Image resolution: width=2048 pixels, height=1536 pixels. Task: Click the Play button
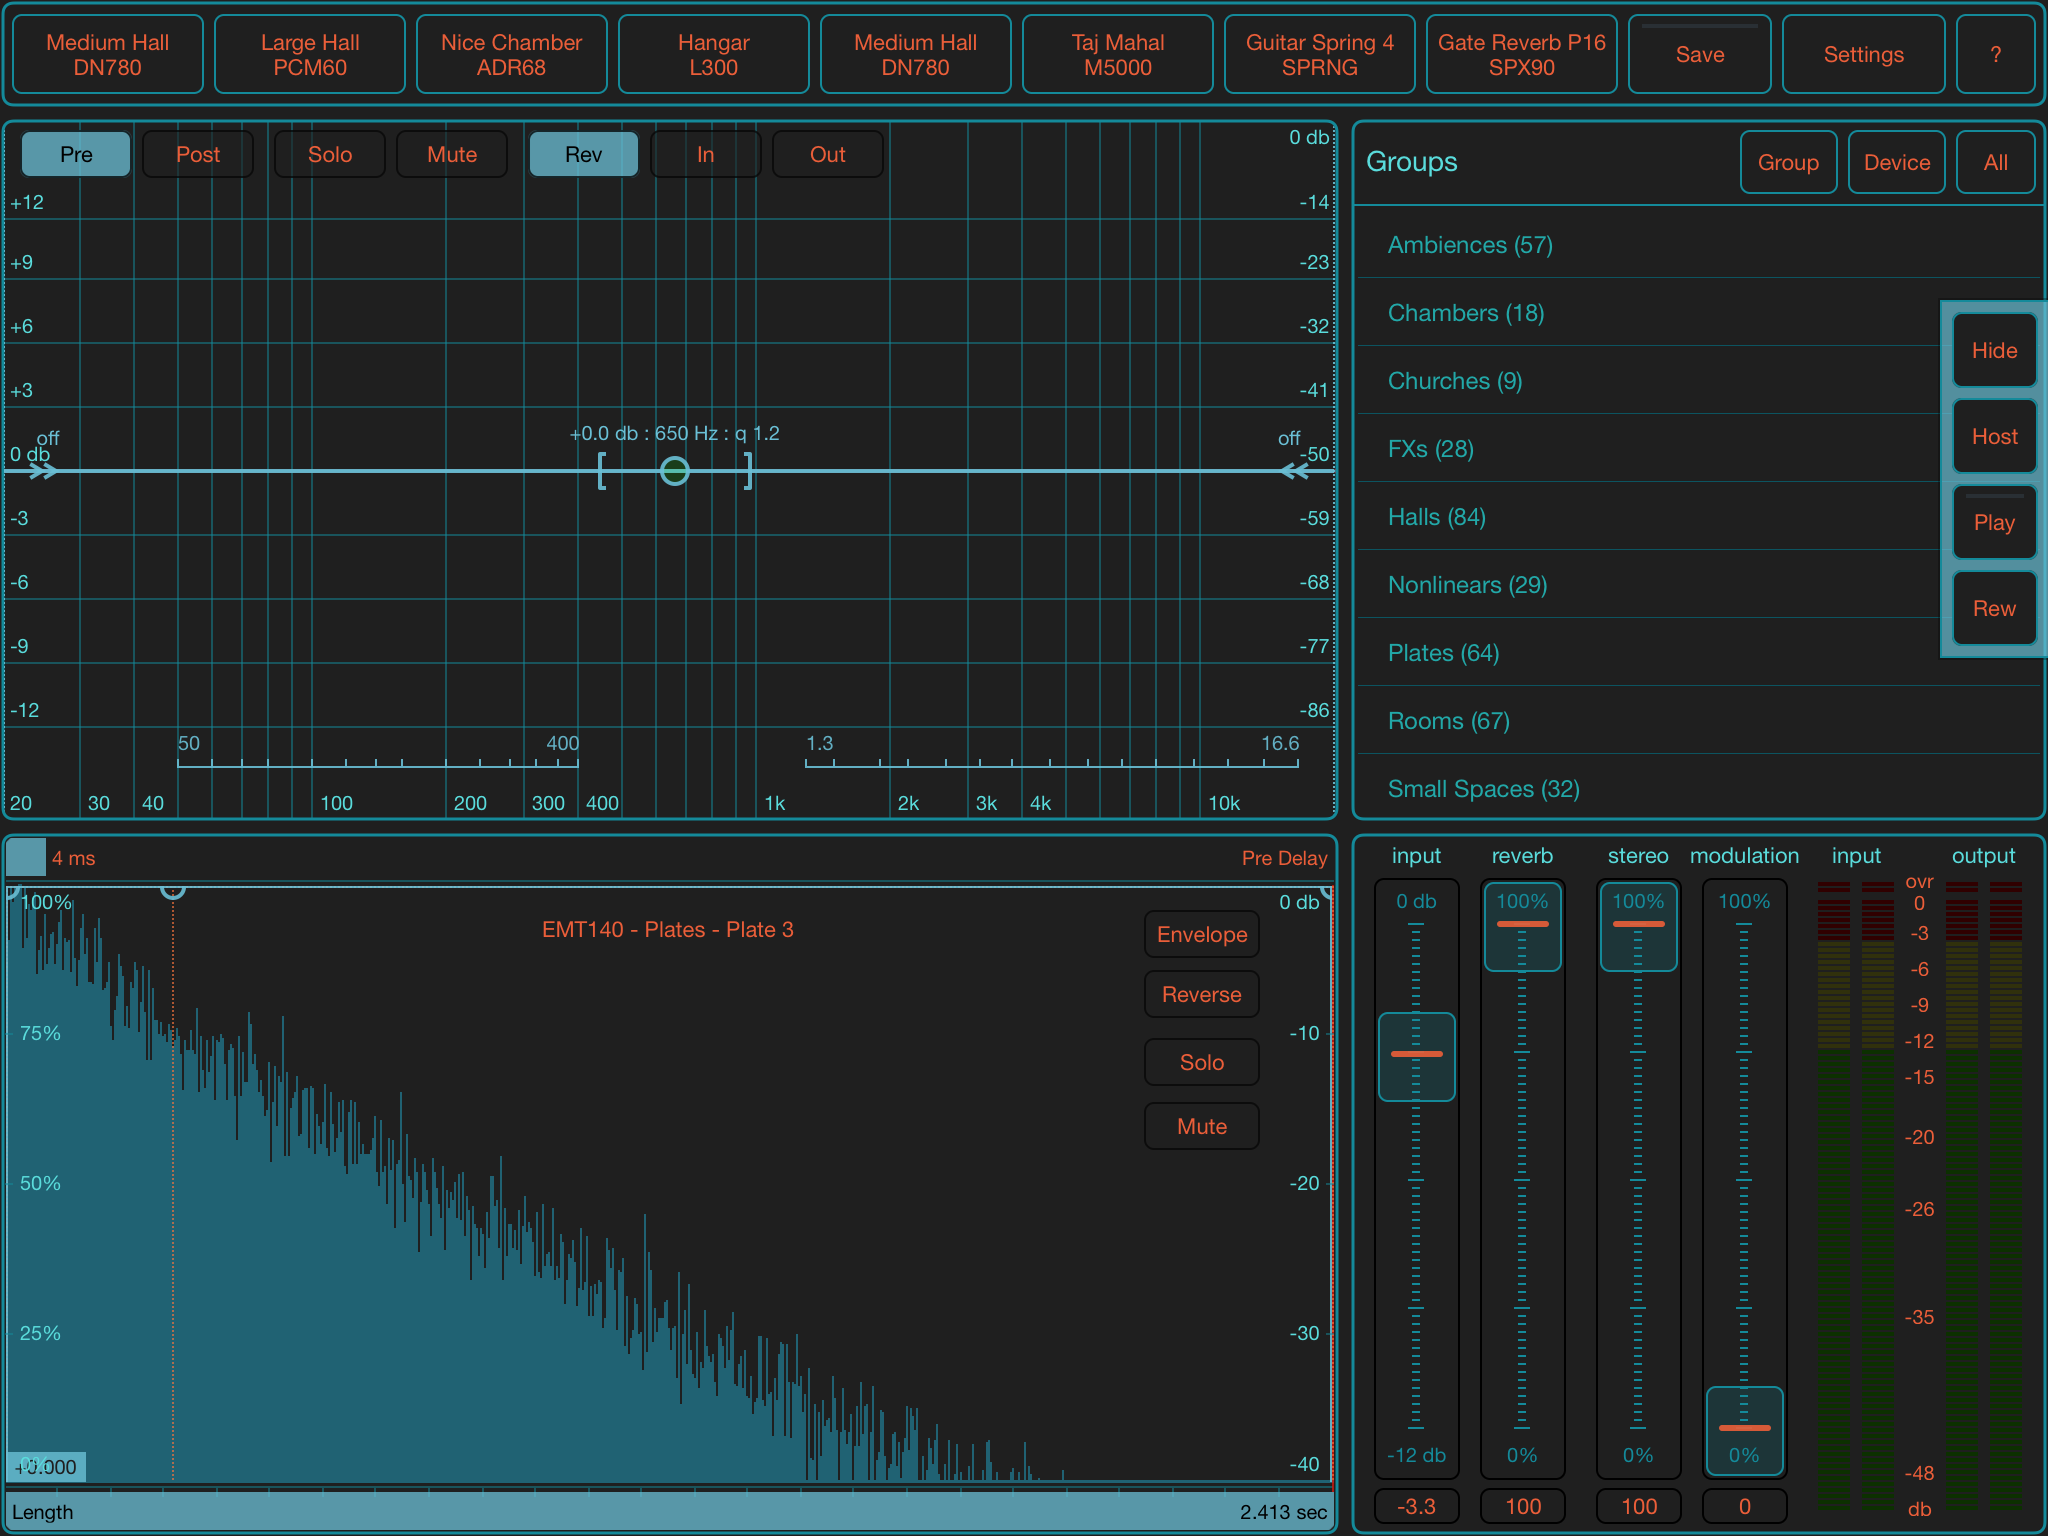[1995, 522]
